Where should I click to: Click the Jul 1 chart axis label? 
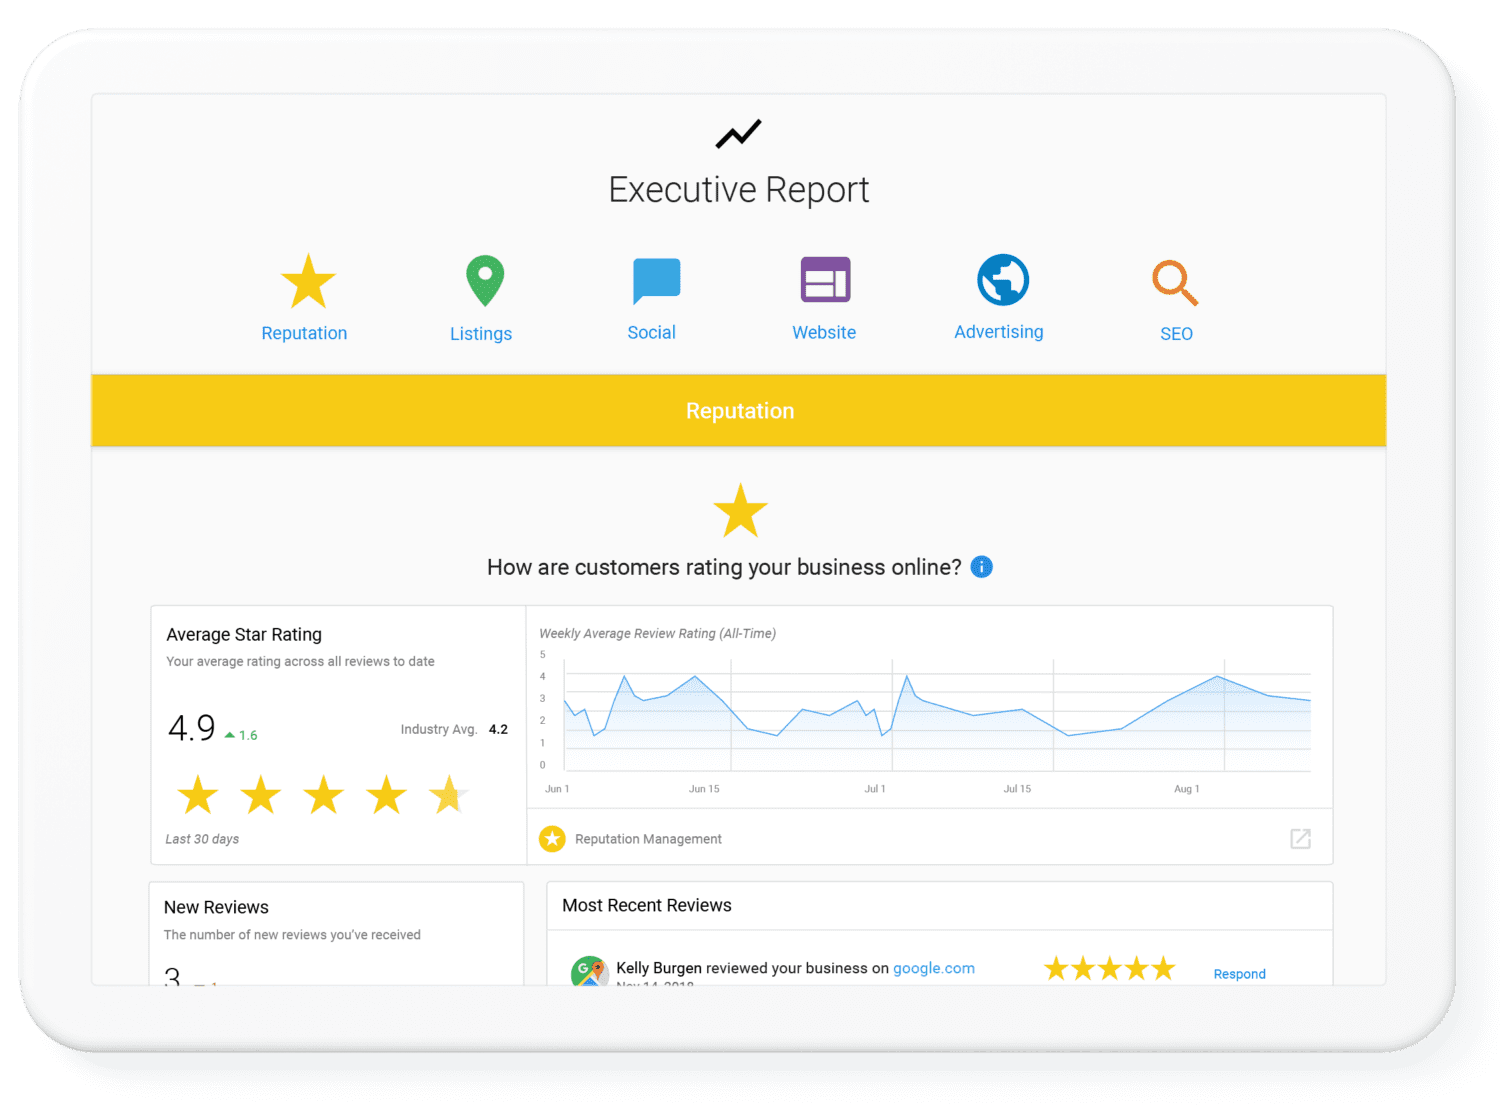(x=875, y=789)
